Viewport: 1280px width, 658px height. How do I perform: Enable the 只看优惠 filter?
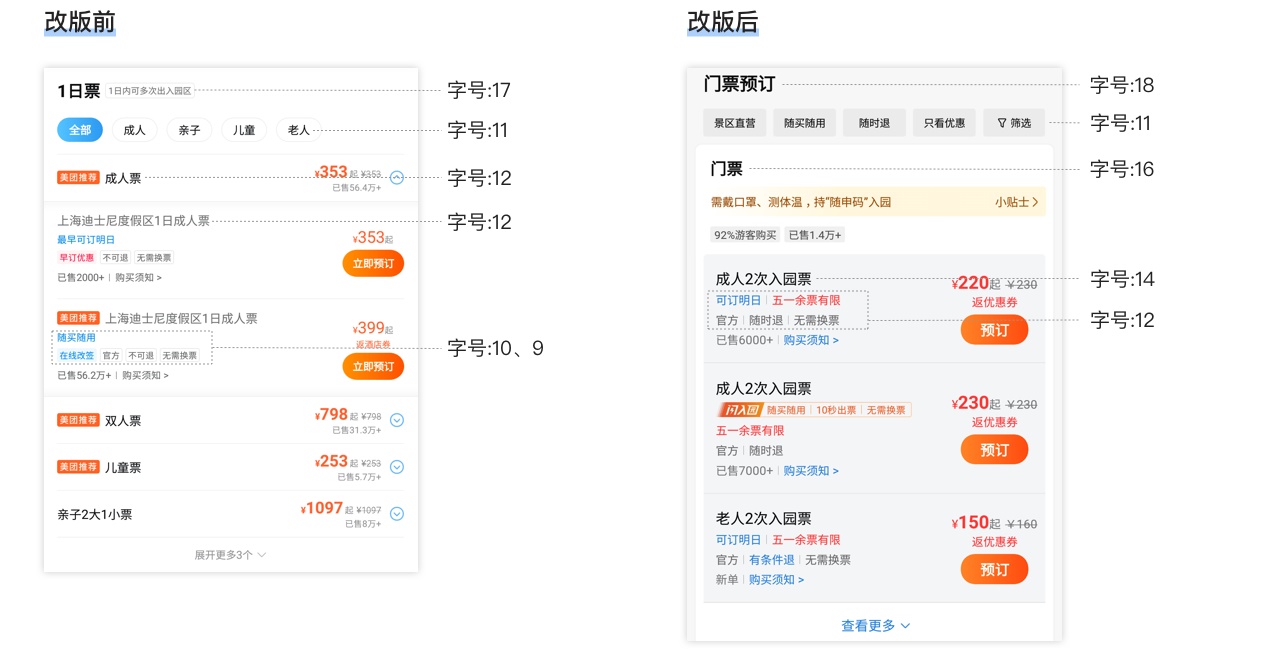coord(944,122)
